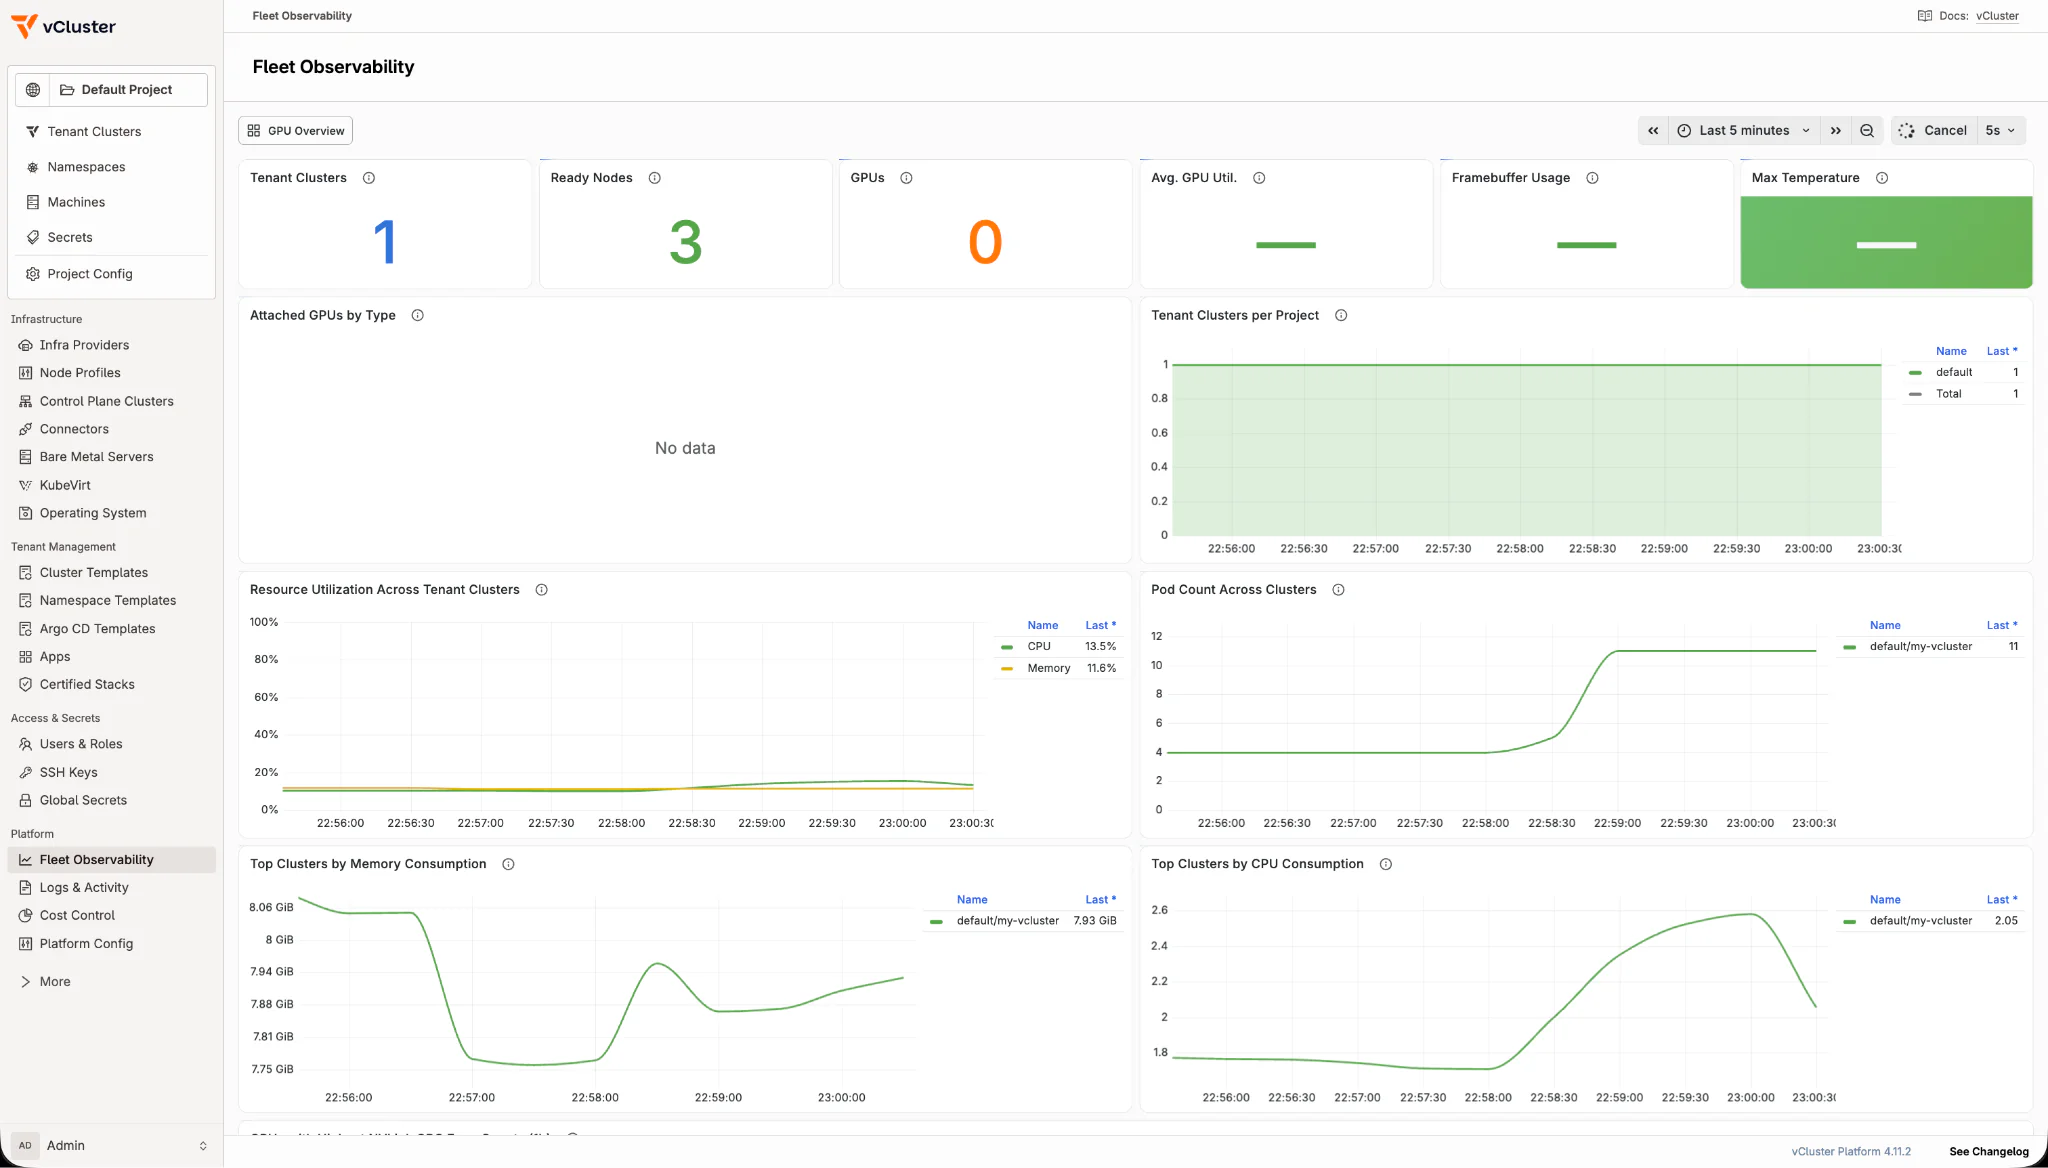Toggle default/my-vcluster series in Pod Count legend
Screen dimensions: 2048x1168
(1920, 647)
